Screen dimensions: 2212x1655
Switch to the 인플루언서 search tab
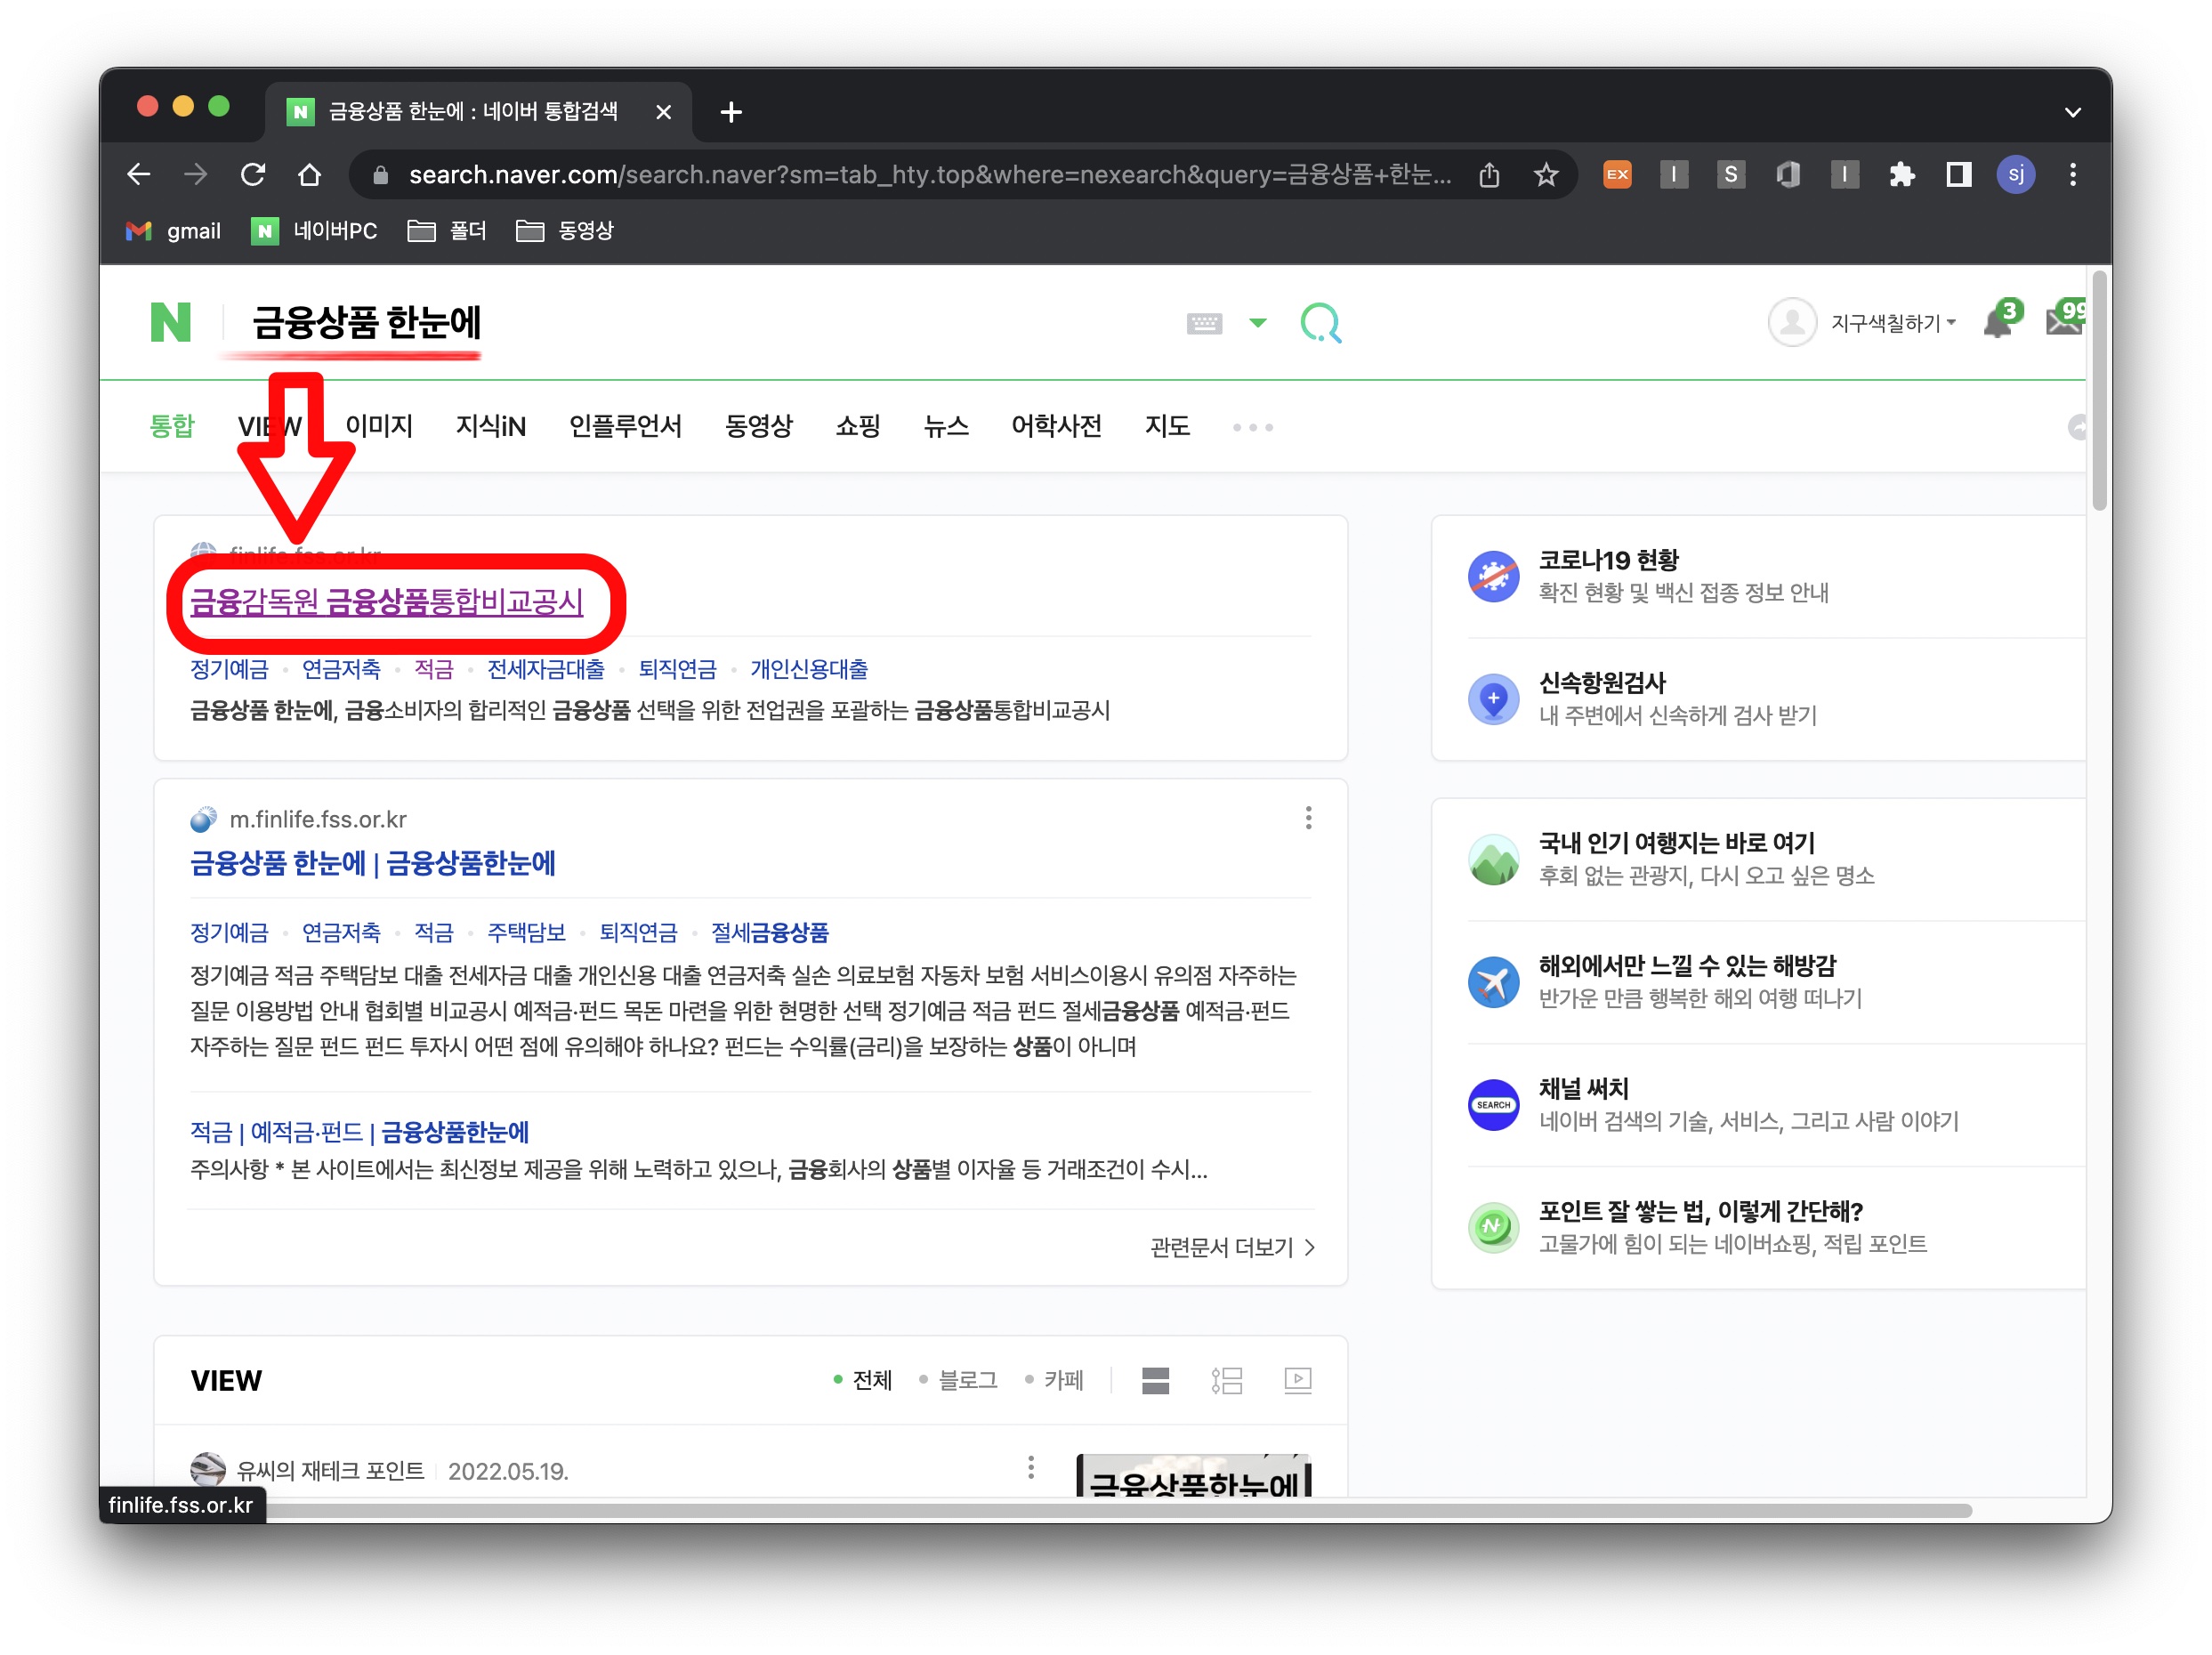[x=625, y=426]
